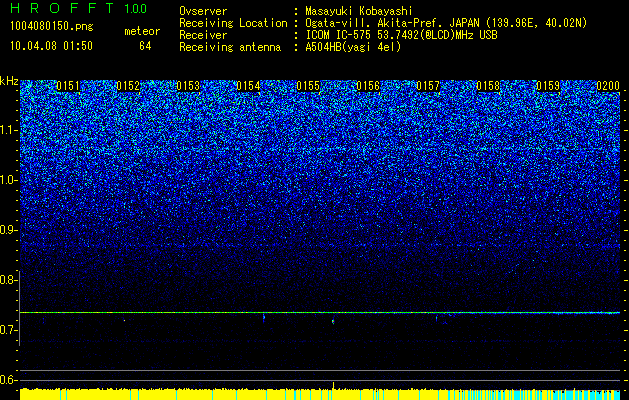629x400 pixels.
Task: Click the 'Receiving antenna' label
Action: (x=230, y=47)
